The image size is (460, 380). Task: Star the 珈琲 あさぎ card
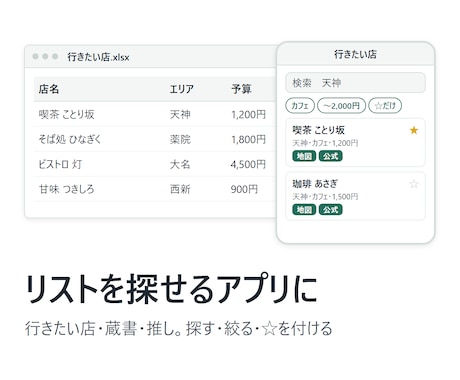click(414, 184)
